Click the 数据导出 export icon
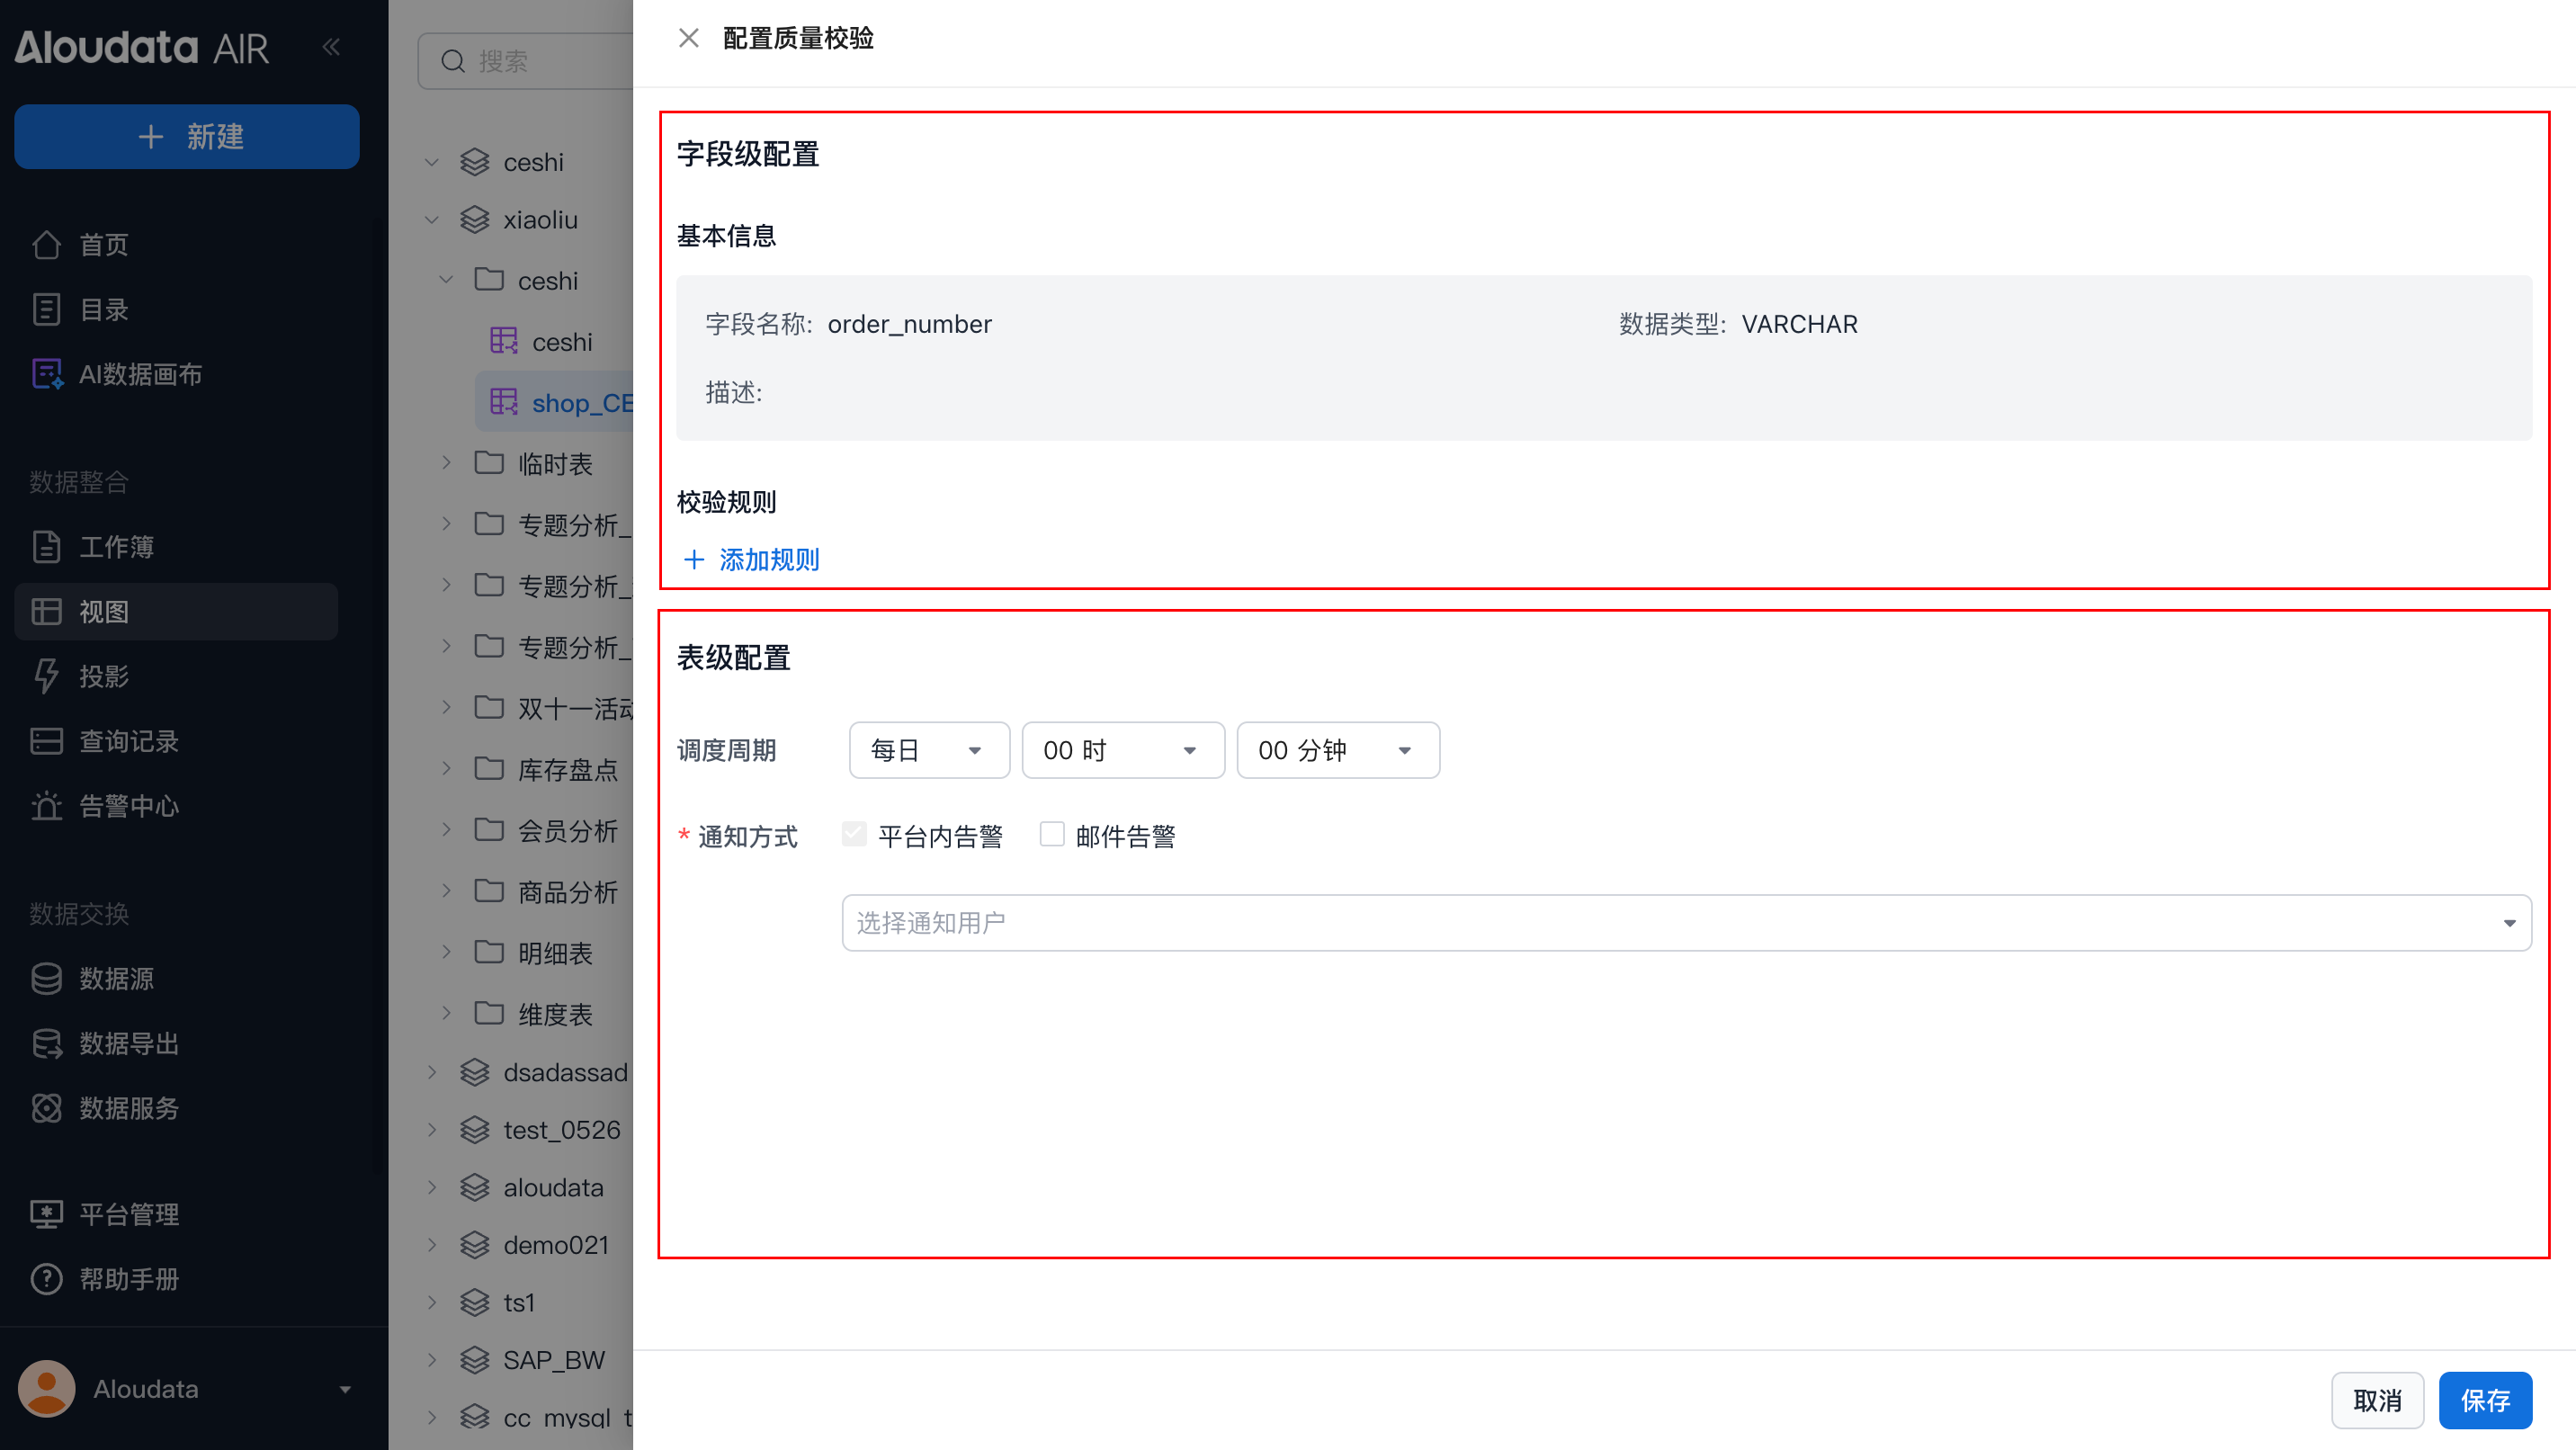The image size is (2576, 1450). click(x=46, y=1043)
